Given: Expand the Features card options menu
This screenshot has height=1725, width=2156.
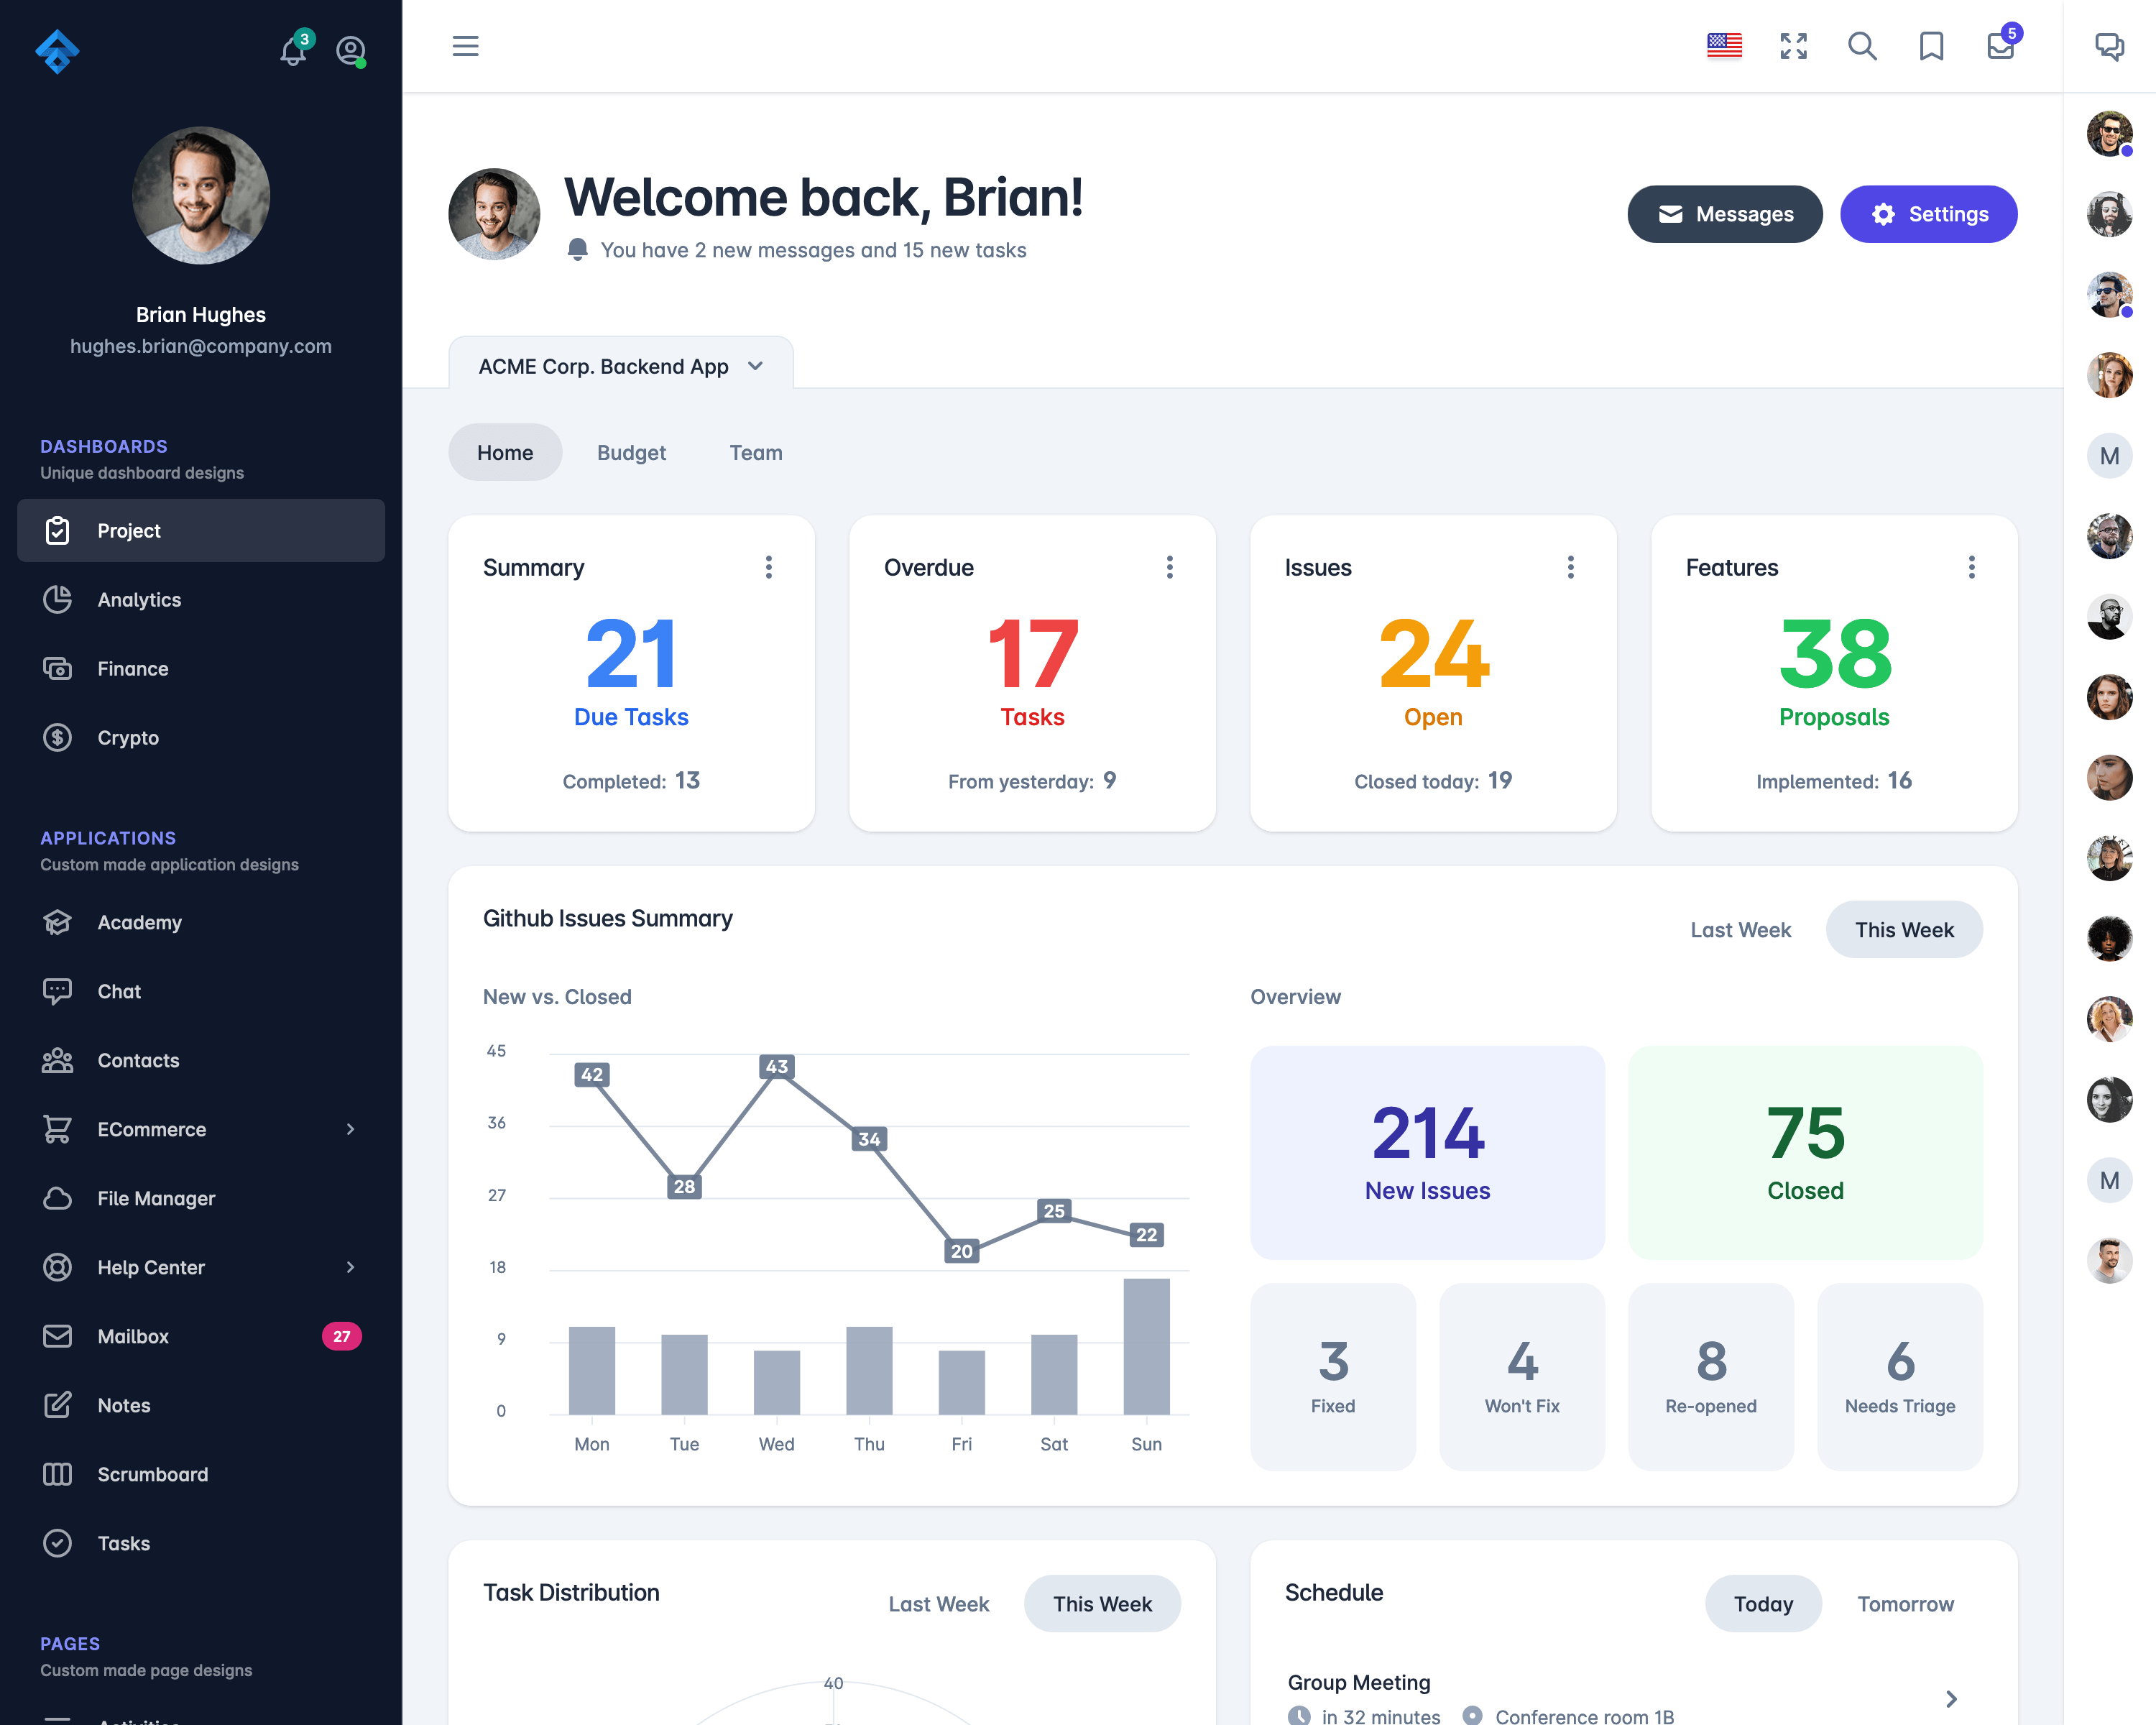Looking at the screenshot, I should pos(1971,567).
